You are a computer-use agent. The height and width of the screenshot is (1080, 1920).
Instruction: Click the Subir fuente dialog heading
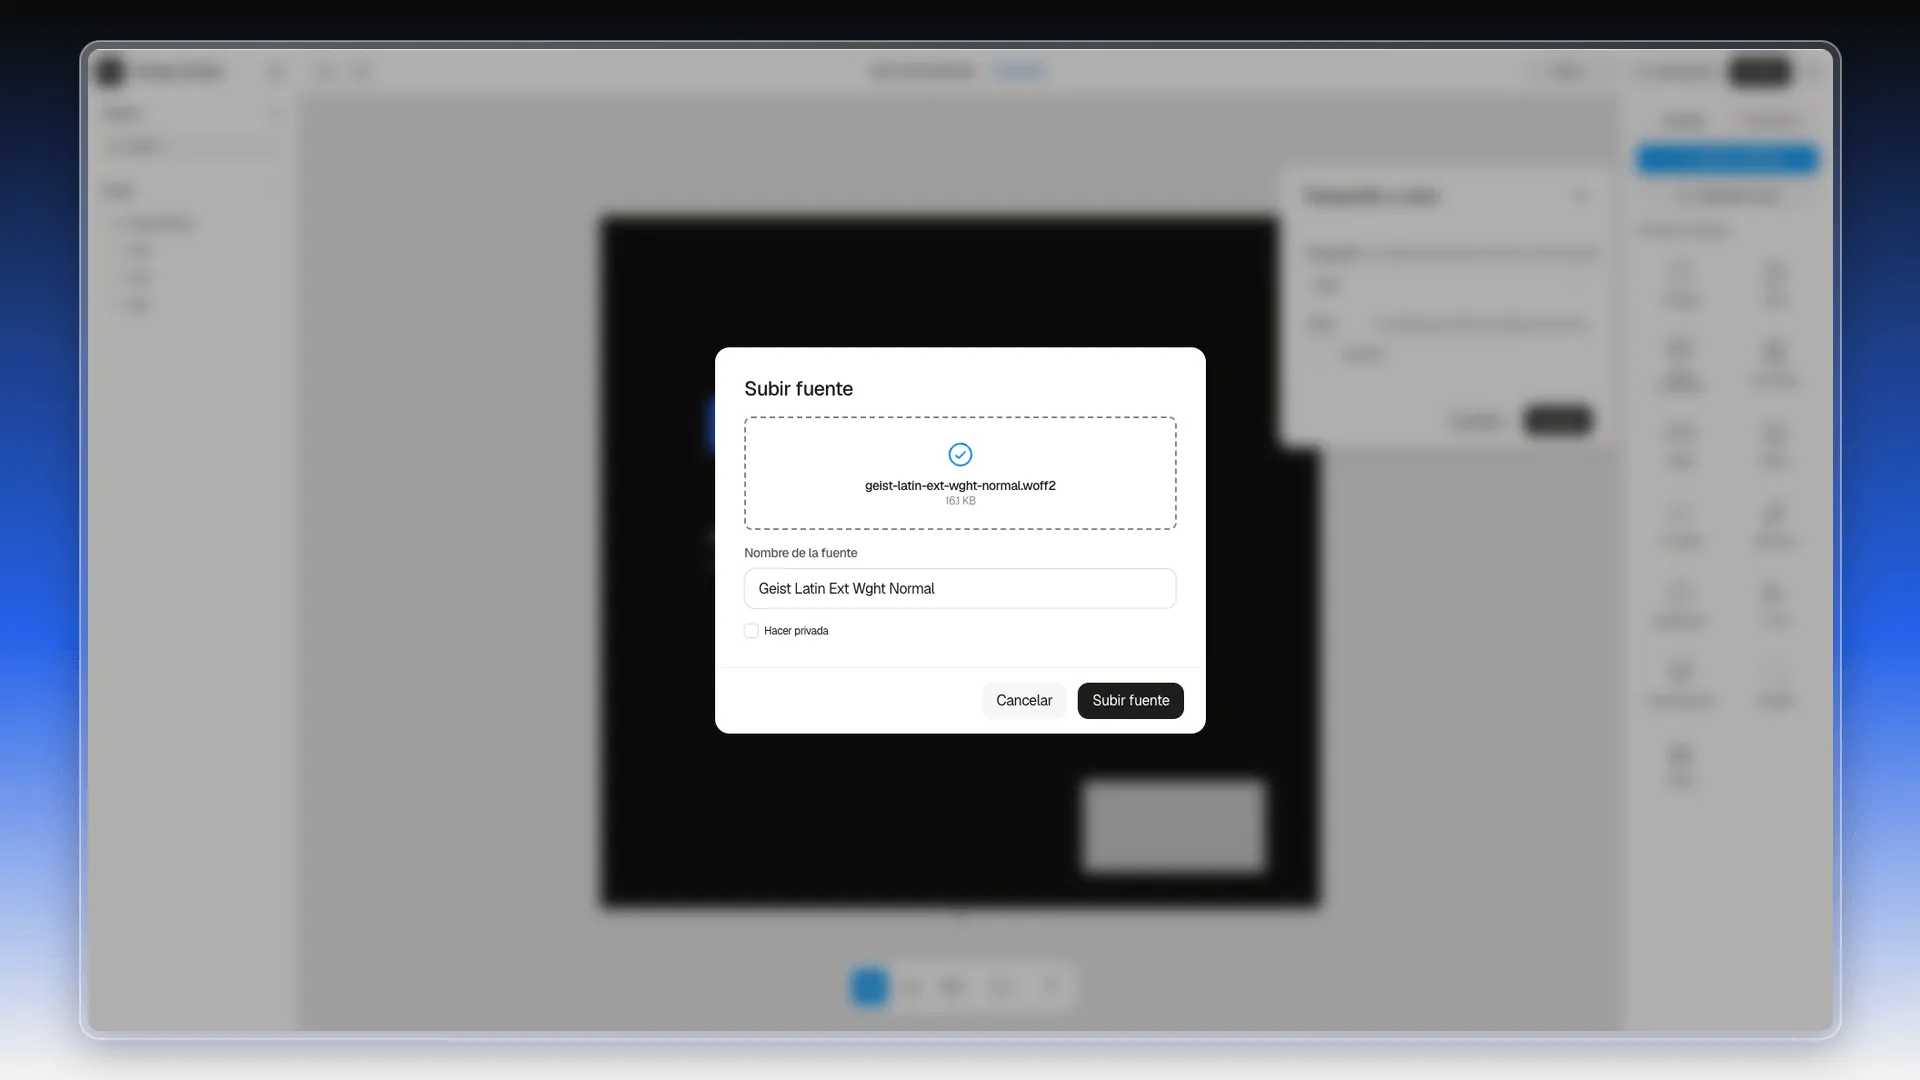tap(798, 389)
